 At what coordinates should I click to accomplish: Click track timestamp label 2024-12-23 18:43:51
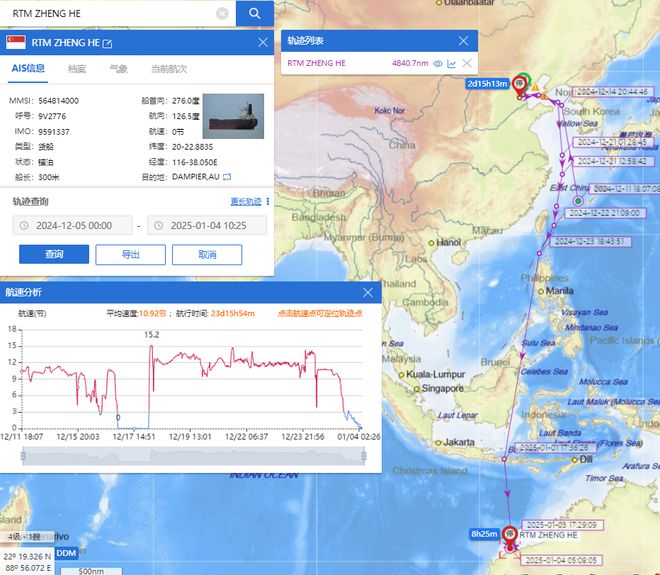pyautogui.click(x=591, y=242)
